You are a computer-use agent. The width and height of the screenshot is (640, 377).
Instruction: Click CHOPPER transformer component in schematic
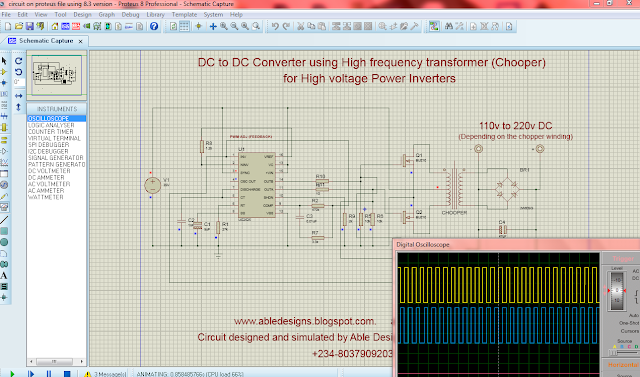click(454, 188)
